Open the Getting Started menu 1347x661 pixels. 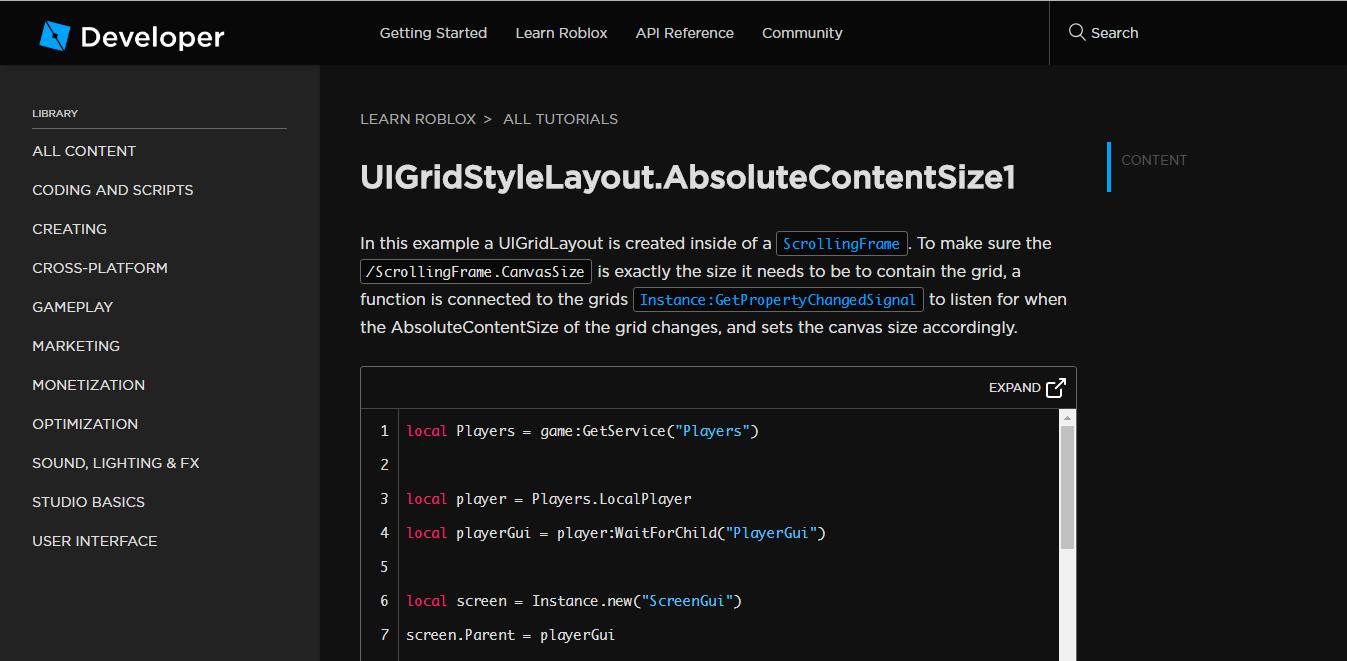(x=433, y=33)
